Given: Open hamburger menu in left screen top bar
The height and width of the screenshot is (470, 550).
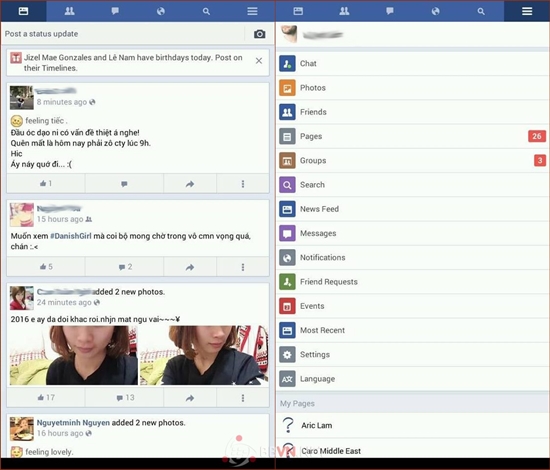Looking at the screenshot, I should click(x=252, y=11).
